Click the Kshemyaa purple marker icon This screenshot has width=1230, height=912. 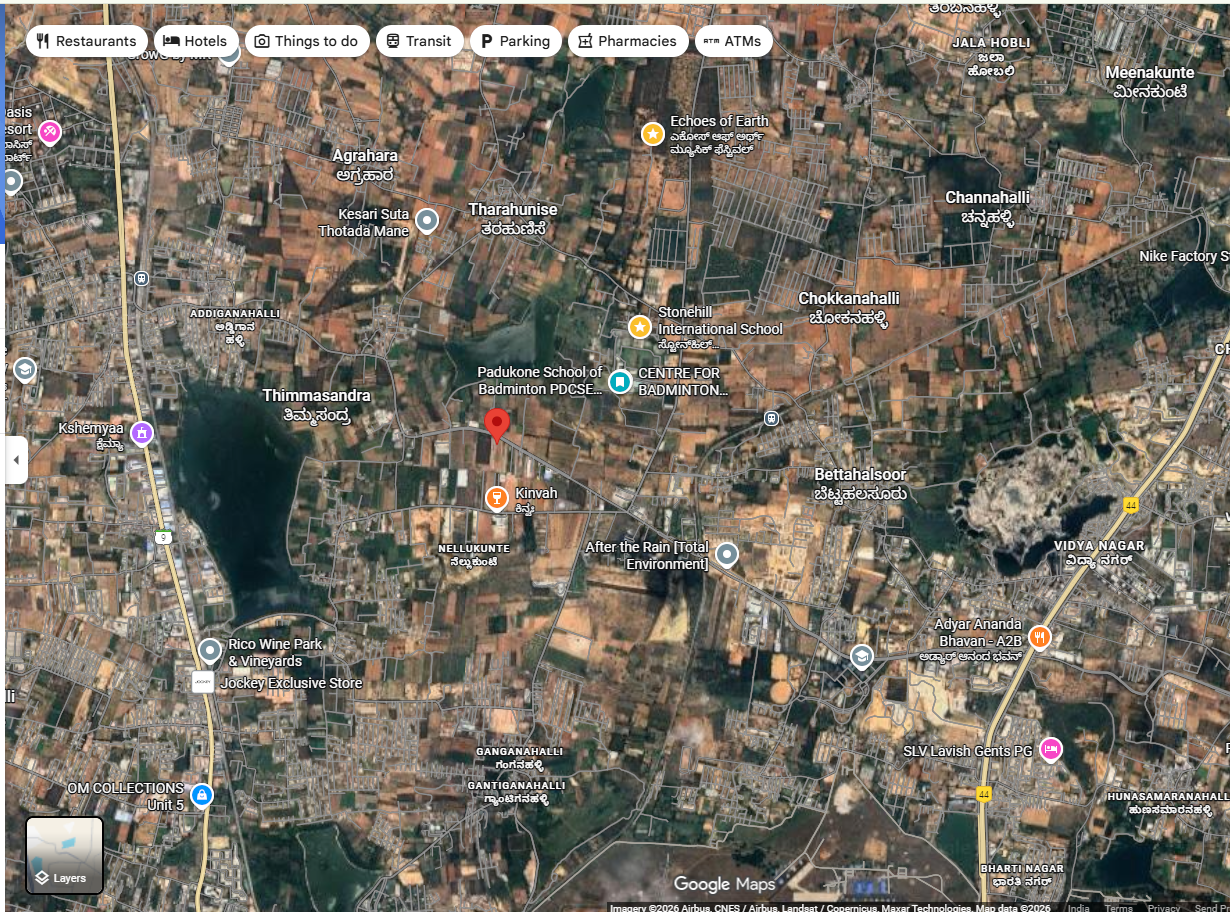coord(142,432)
